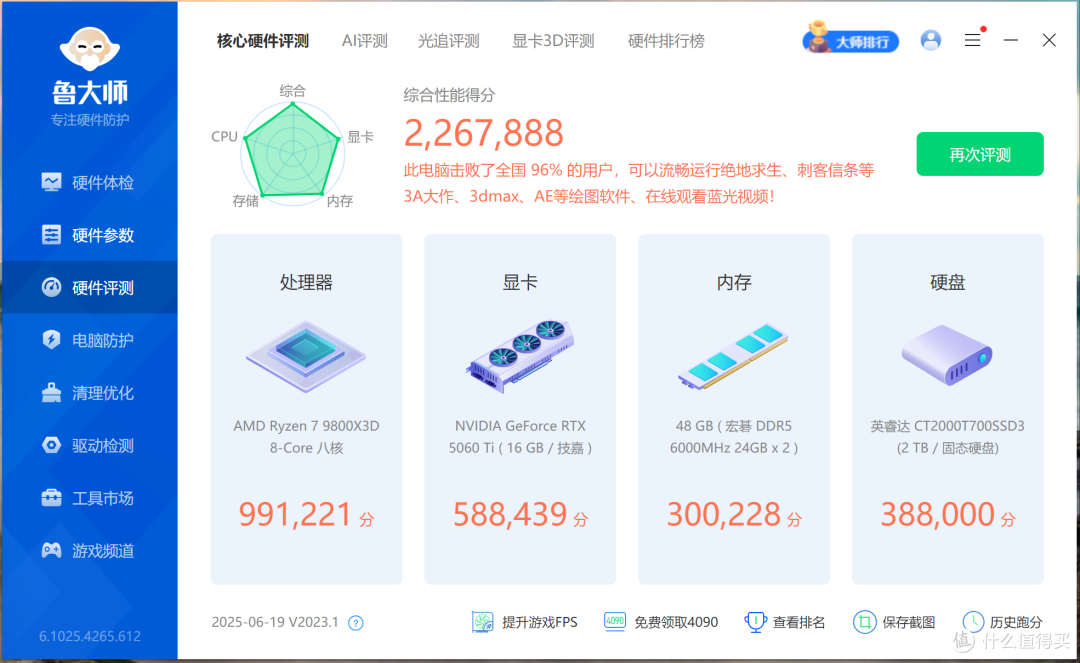This screenshot has width=1080, height=663.
Task: Click the 历史跑分 link text
Action: coord(1016,622)
